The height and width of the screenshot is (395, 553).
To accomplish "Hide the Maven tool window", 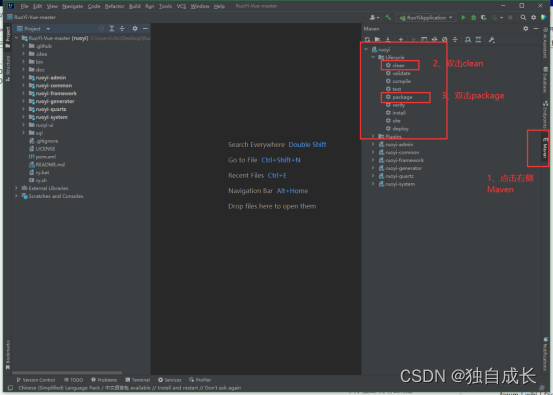I will [536, 29].
